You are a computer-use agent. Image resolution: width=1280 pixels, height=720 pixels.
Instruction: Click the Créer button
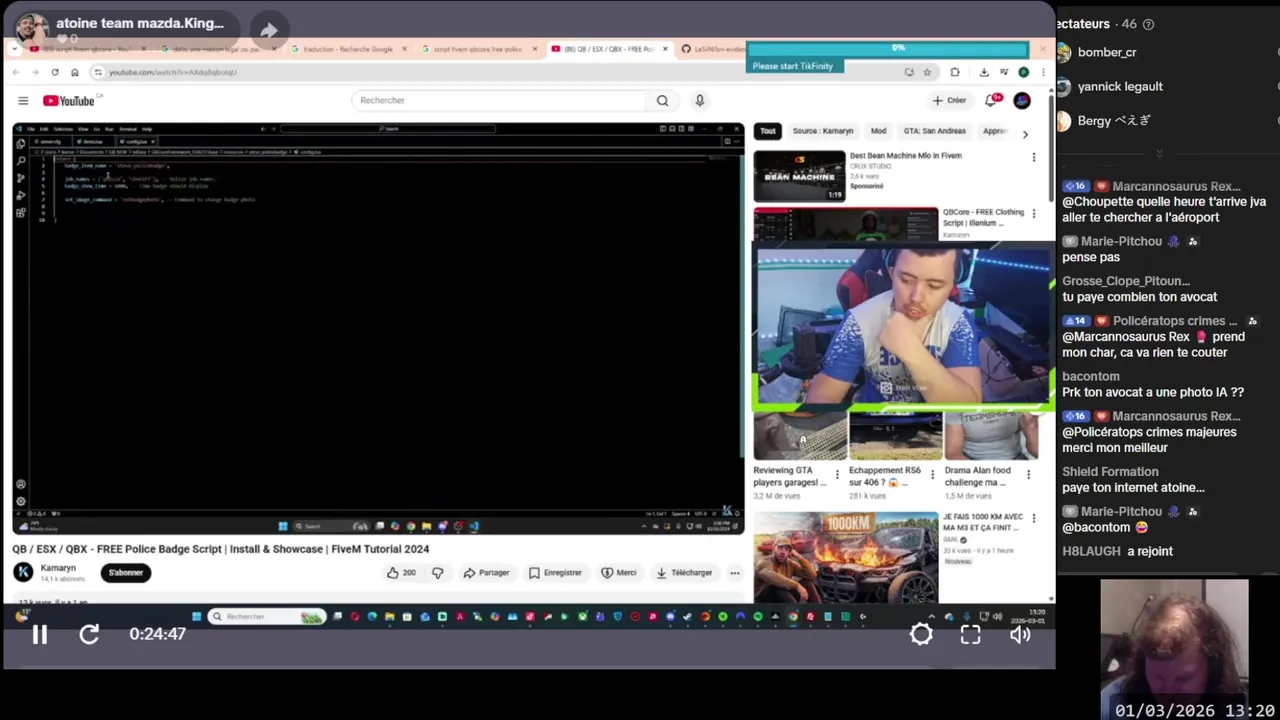(x=950, y=100)
